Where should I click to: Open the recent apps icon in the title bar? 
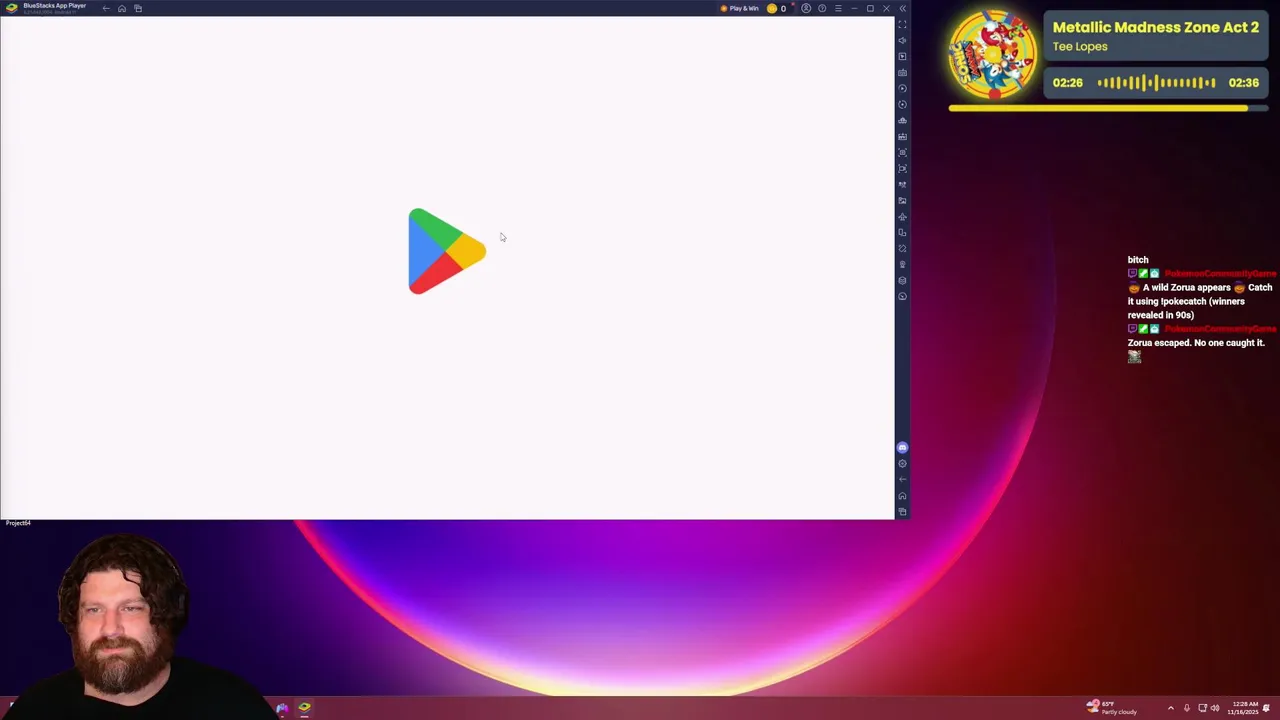138,8
